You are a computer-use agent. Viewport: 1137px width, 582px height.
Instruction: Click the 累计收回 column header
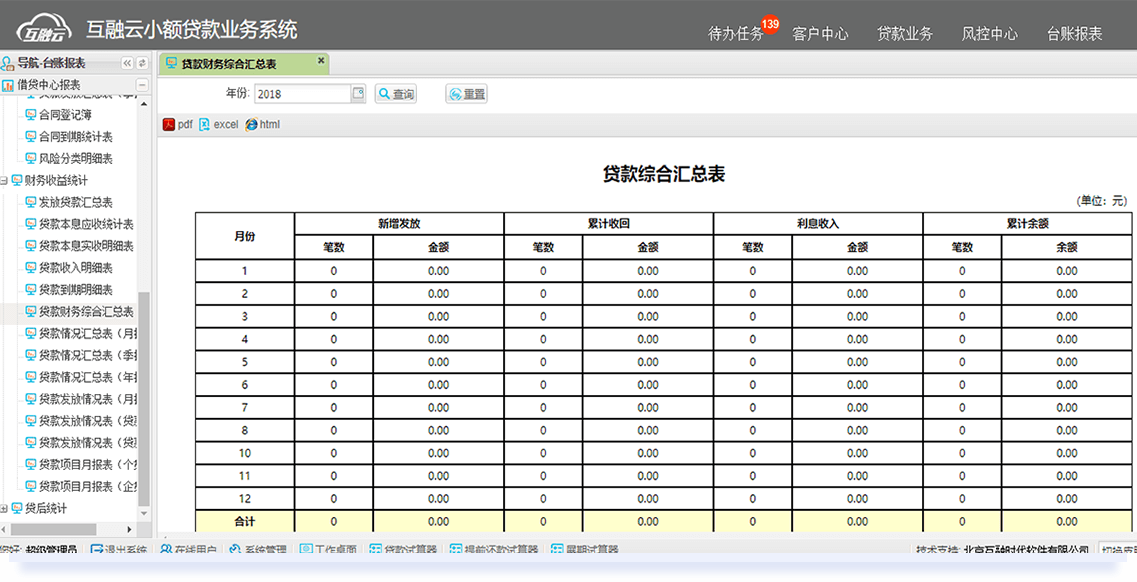click(608, 224)
